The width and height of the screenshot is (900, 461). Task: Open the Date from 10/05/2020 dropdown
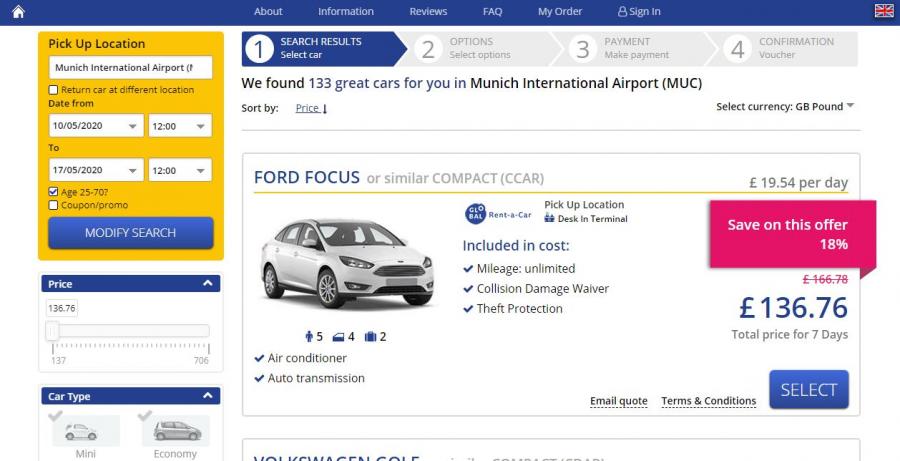pos(96,126)
